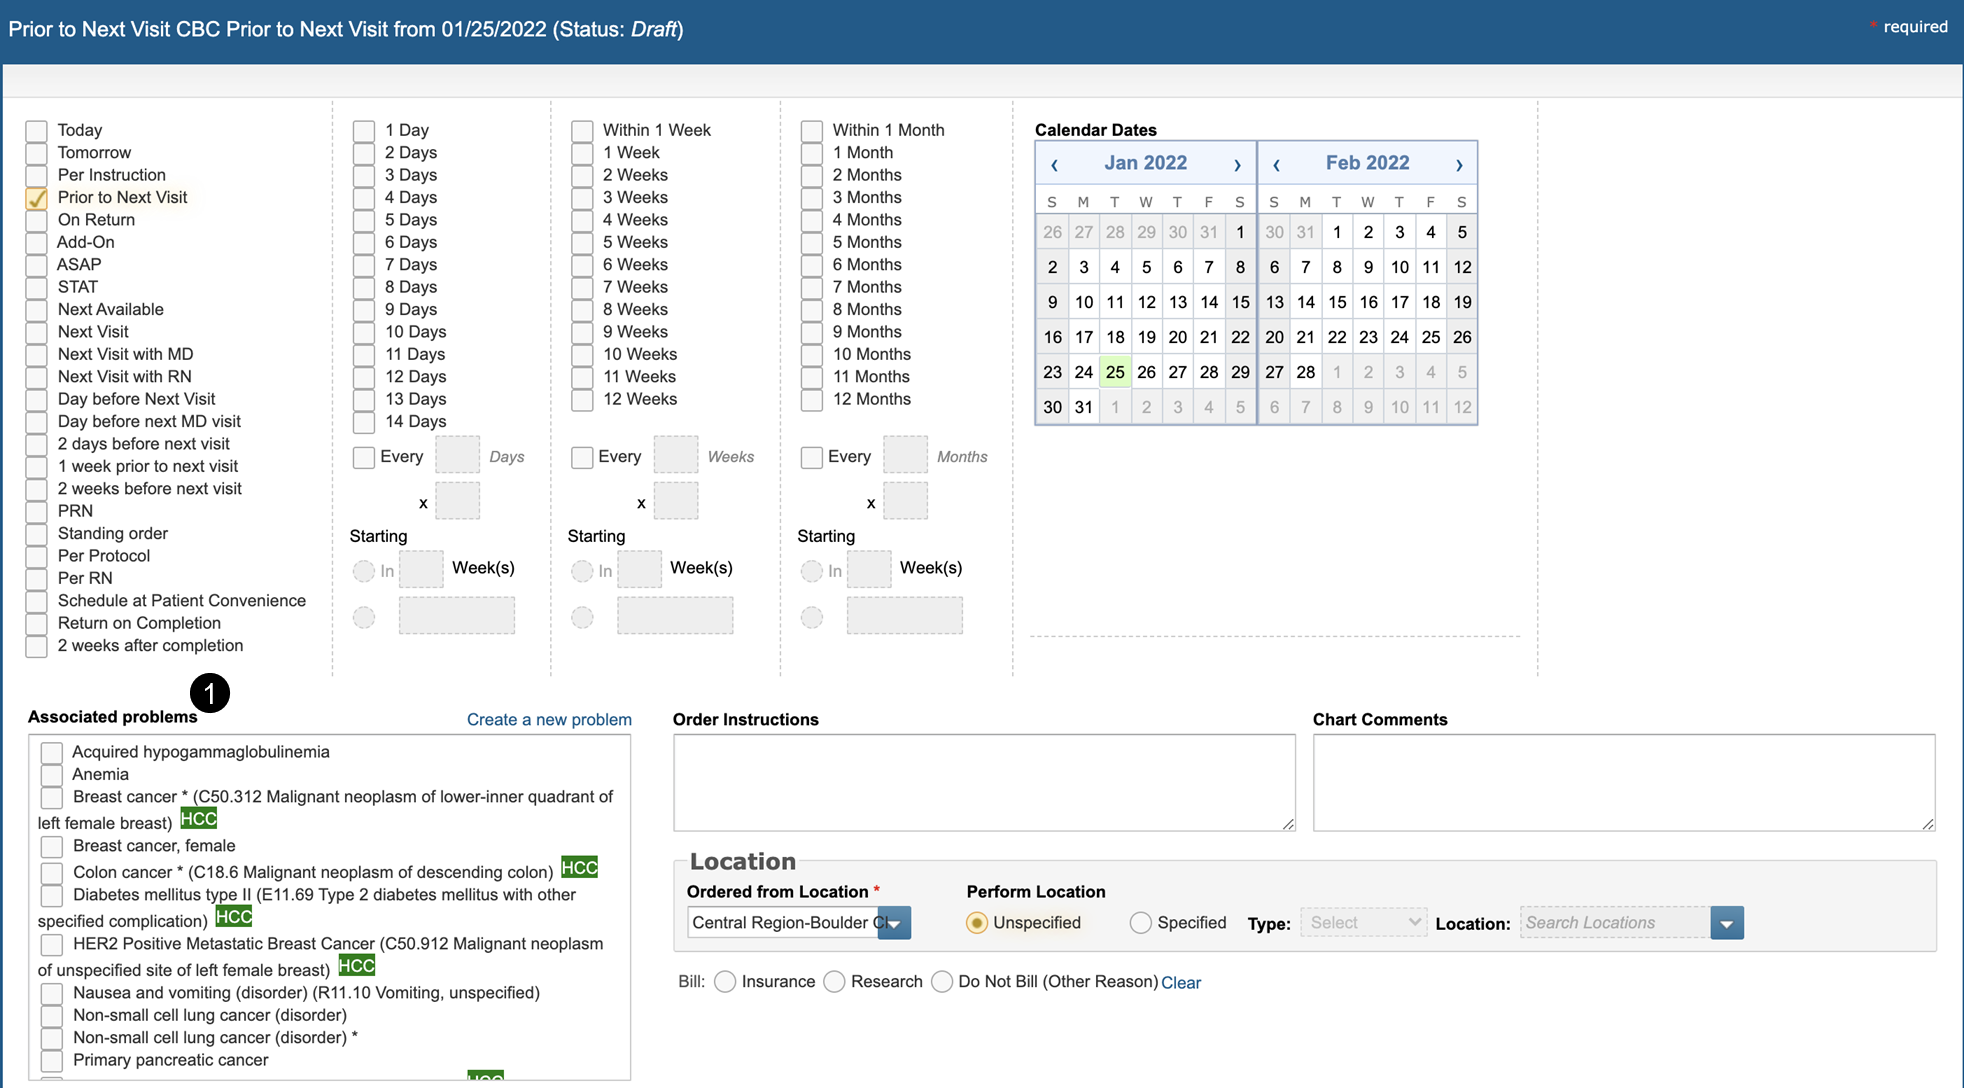Advance January calendar to next month
Image resolution: width=1964 pixels, height=1088 pixels.
point(1237,164)
